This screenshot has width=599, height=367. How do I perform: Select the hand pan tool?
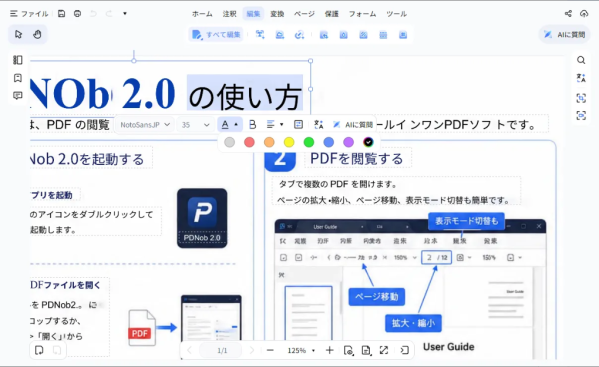point(37,34)
